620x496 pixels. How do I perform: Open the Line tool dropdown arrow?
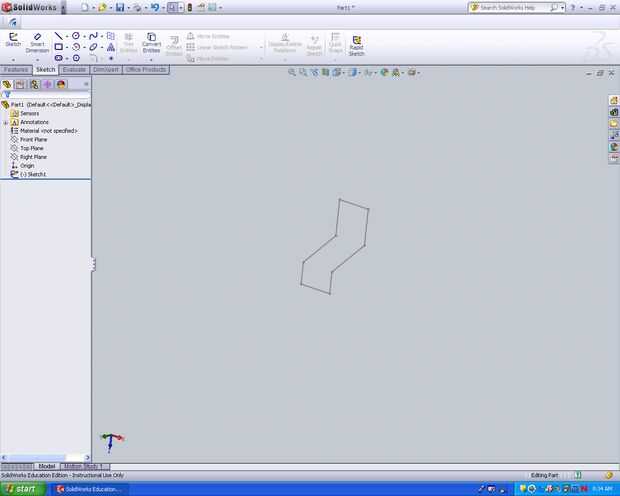click(x=66, y=36)
